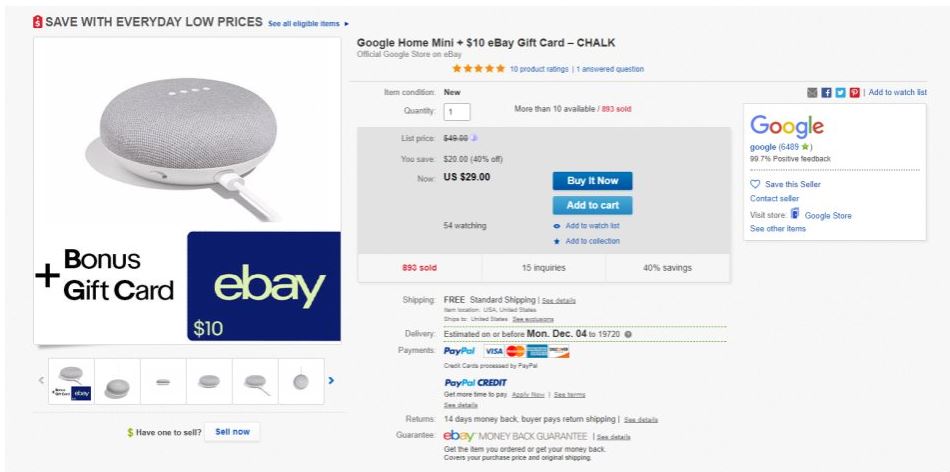This screenshot has height=472, width=950.
Task: Pin this item on Pinterest
Action: click(x=853, y=93)
